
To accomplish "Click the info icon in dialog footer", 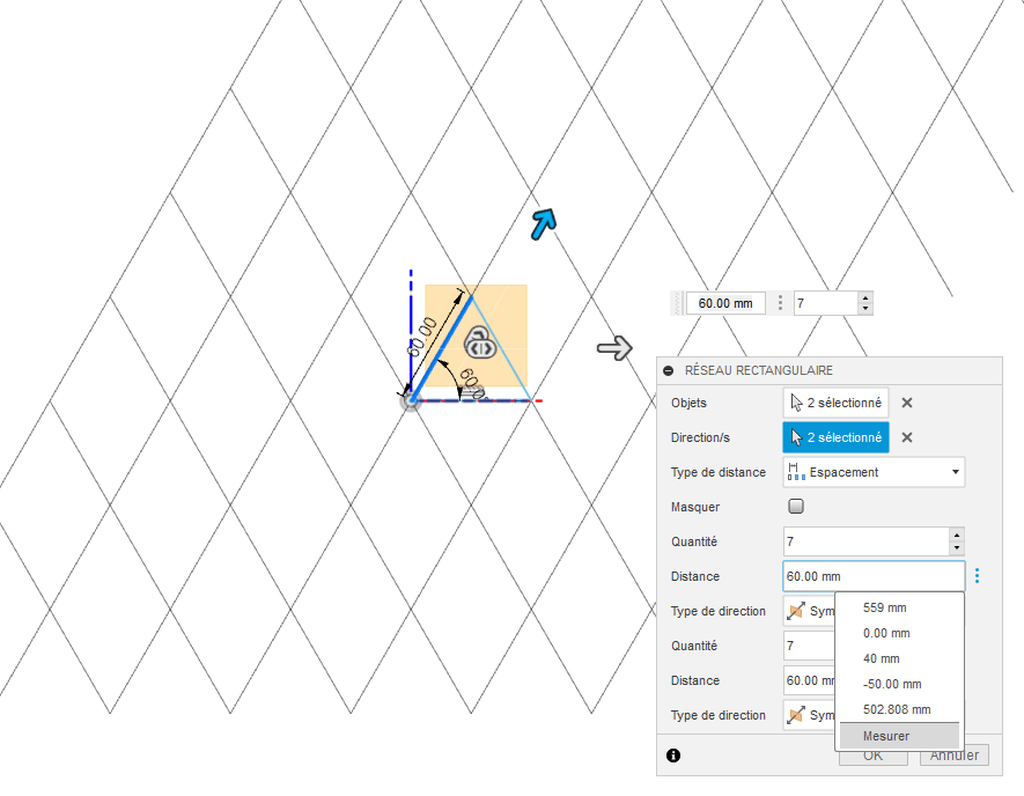I will 673,755.
